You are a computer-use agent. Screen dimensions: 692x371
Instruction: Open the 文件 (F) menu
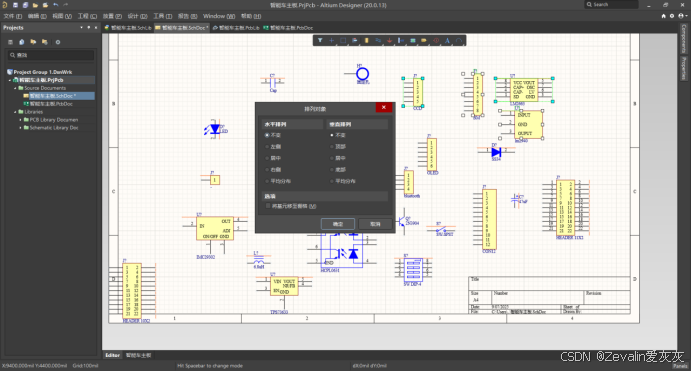(x=12, y=16)
